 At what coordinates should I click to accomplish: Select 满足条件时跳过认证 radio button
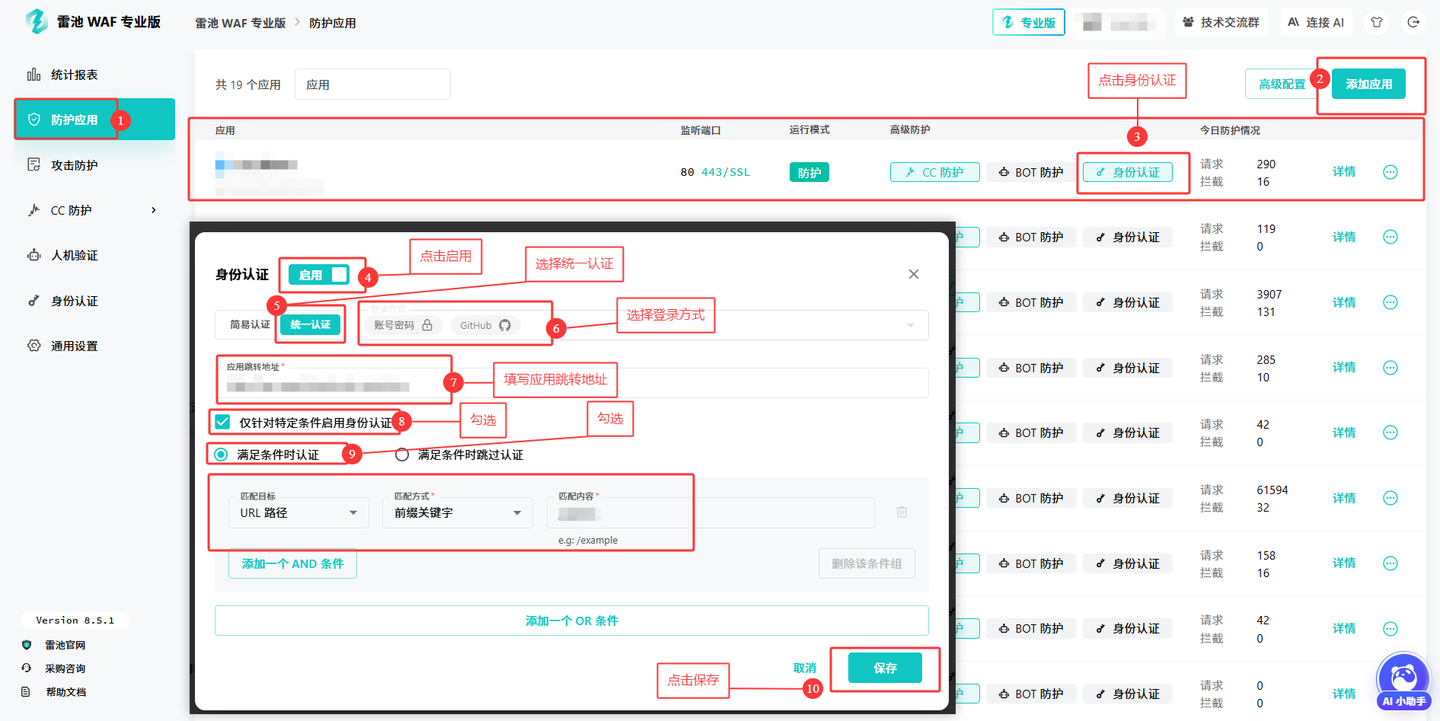(x=402, y=454)
